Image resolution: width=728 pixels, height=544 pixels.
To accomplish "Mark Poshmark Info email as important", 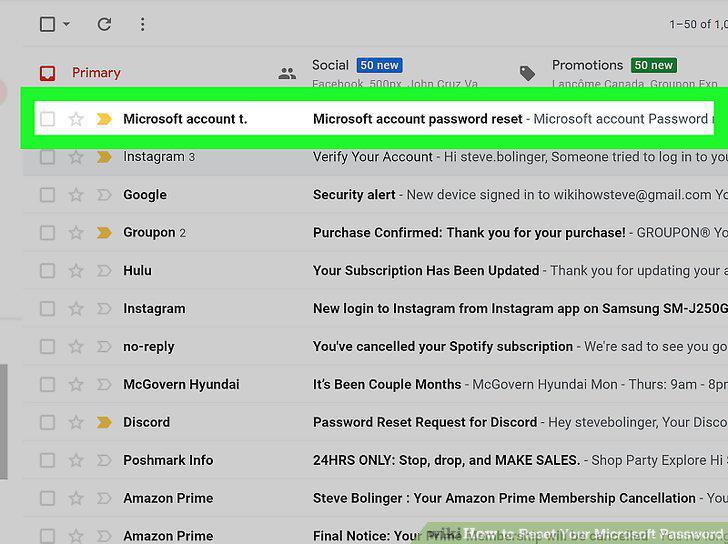I will [x=104, y=460].
